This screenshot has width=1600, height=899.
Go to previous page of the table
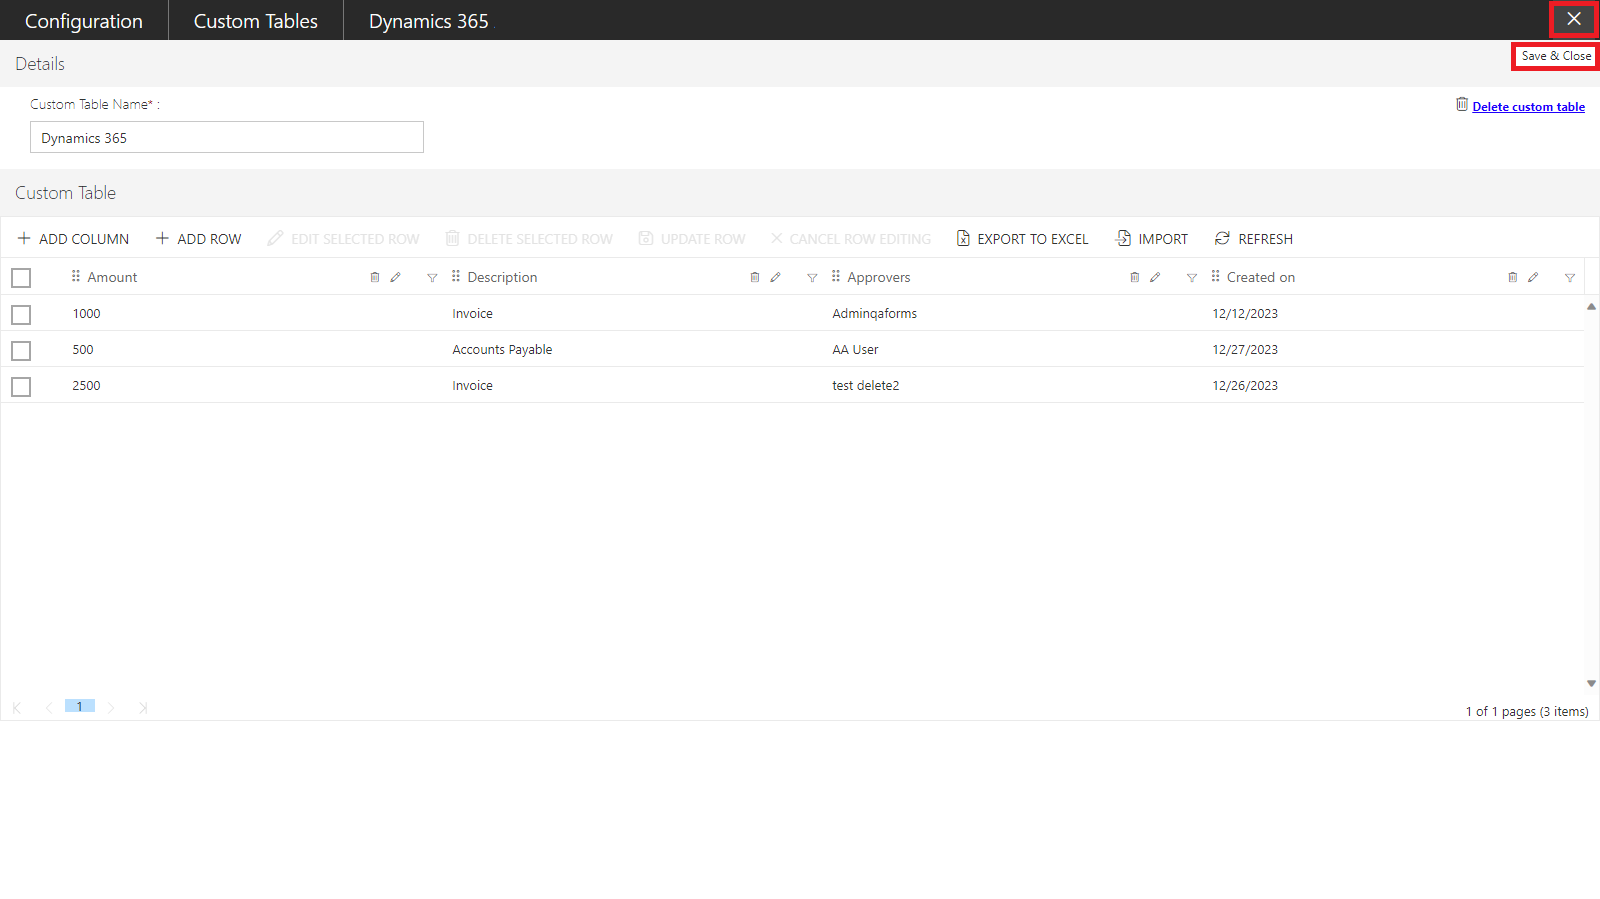pos(49,708)
